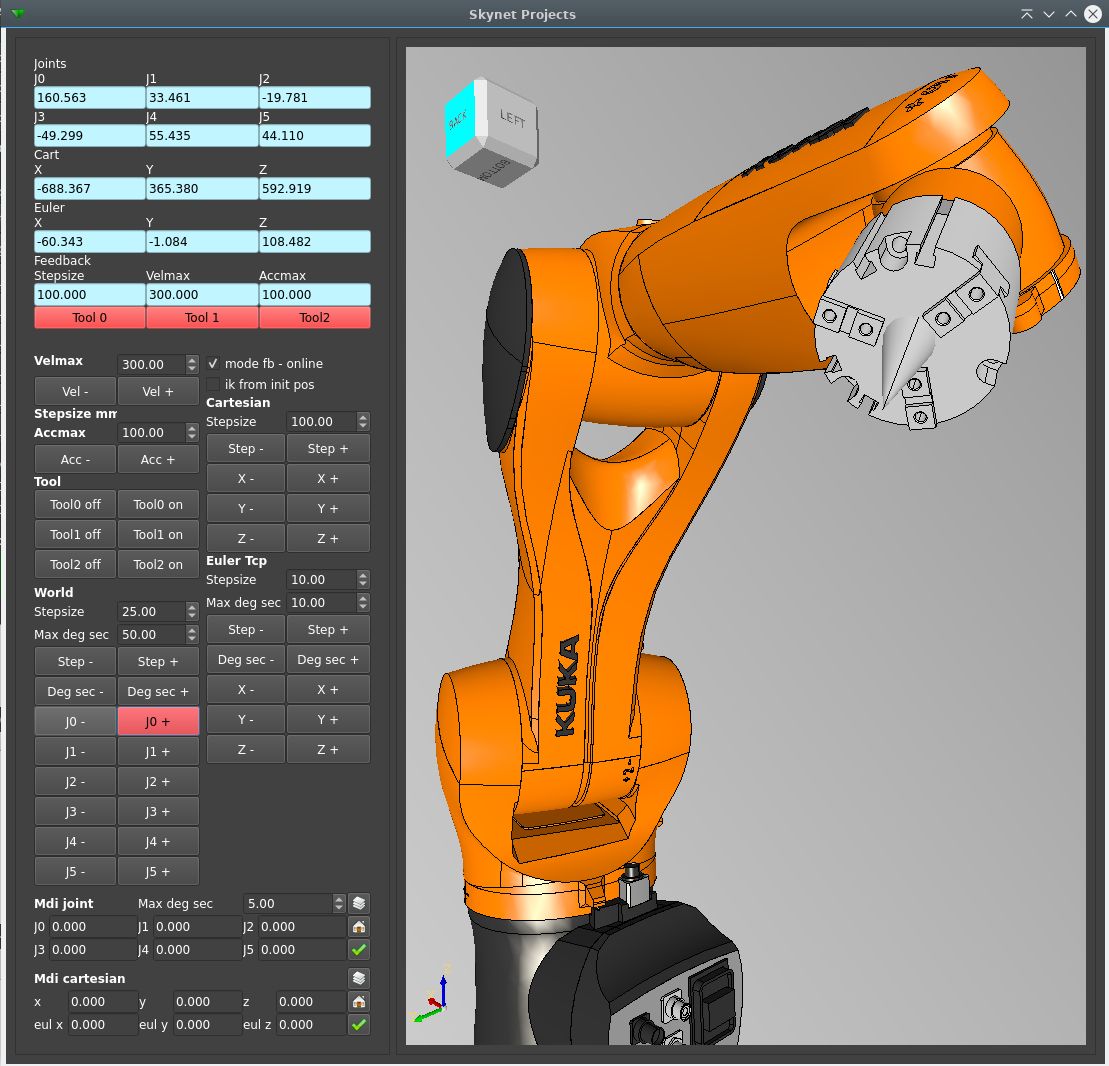Click the BACK face of the view cube
1109x1066 pixels.
[459, 119]
